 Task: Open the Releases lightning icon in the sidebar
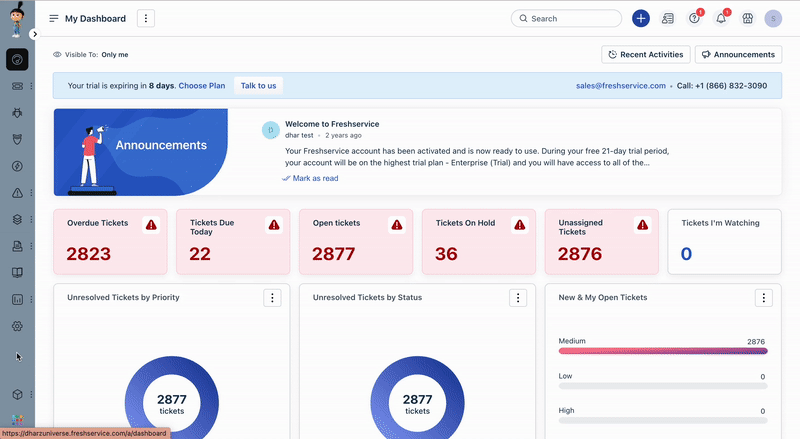17,166
